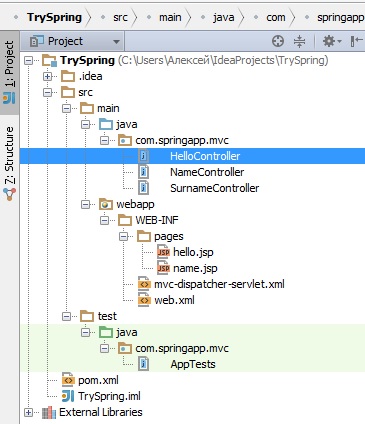Click the package icon under main java
Image resolution: width=365 pixels, height=424 pixels.
click(x=125, y=140)
